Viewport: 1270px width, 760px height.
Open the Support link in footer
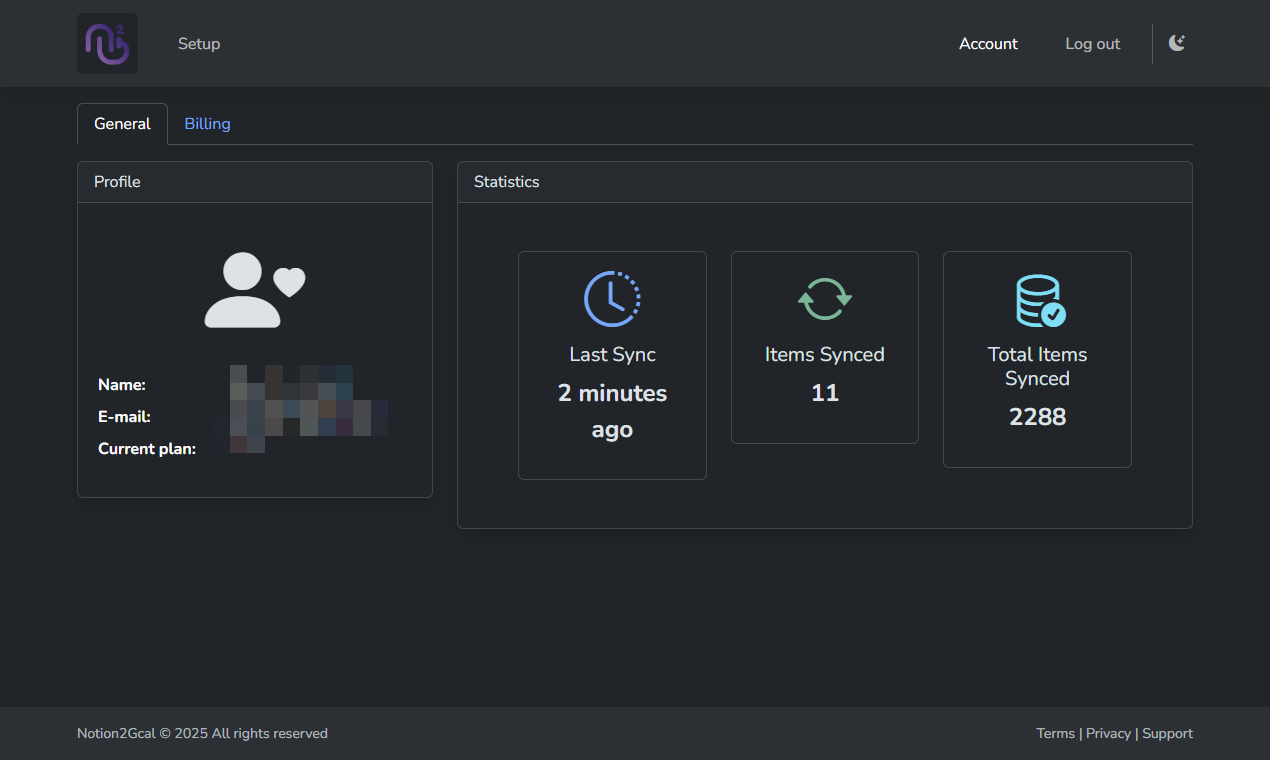click(x=1167, y=733)
